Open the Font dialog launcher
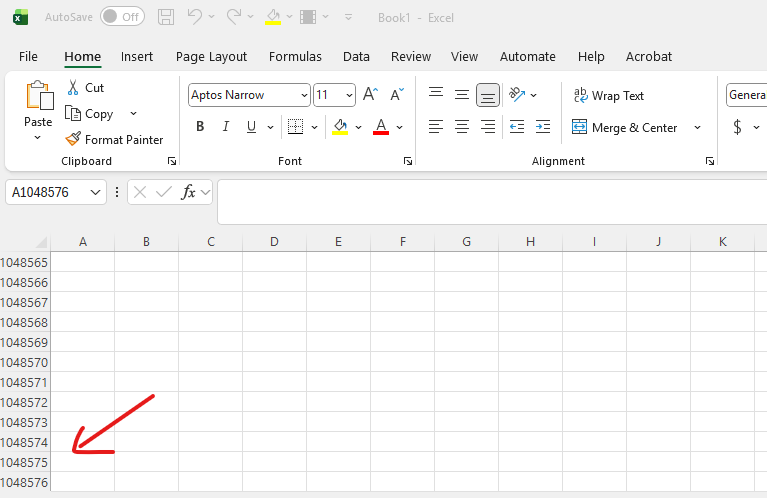The height and width of the screenshot is (498, 767). tap(407, 161)
